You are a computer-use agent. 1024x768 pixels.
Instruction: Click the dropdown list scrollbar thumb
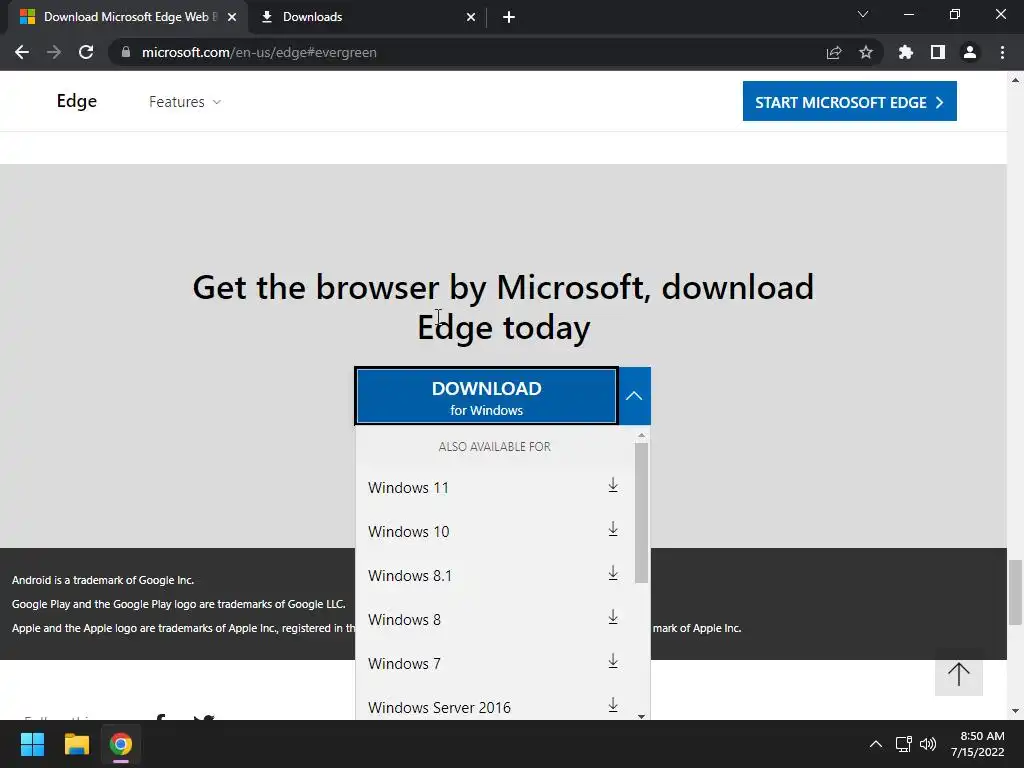tap(641, 513)
